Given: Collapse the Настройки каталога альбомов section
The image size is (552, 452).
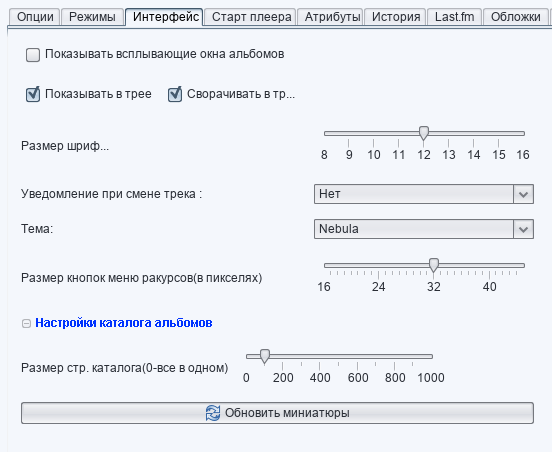Looking at the screenshot, I should (26, 324).
